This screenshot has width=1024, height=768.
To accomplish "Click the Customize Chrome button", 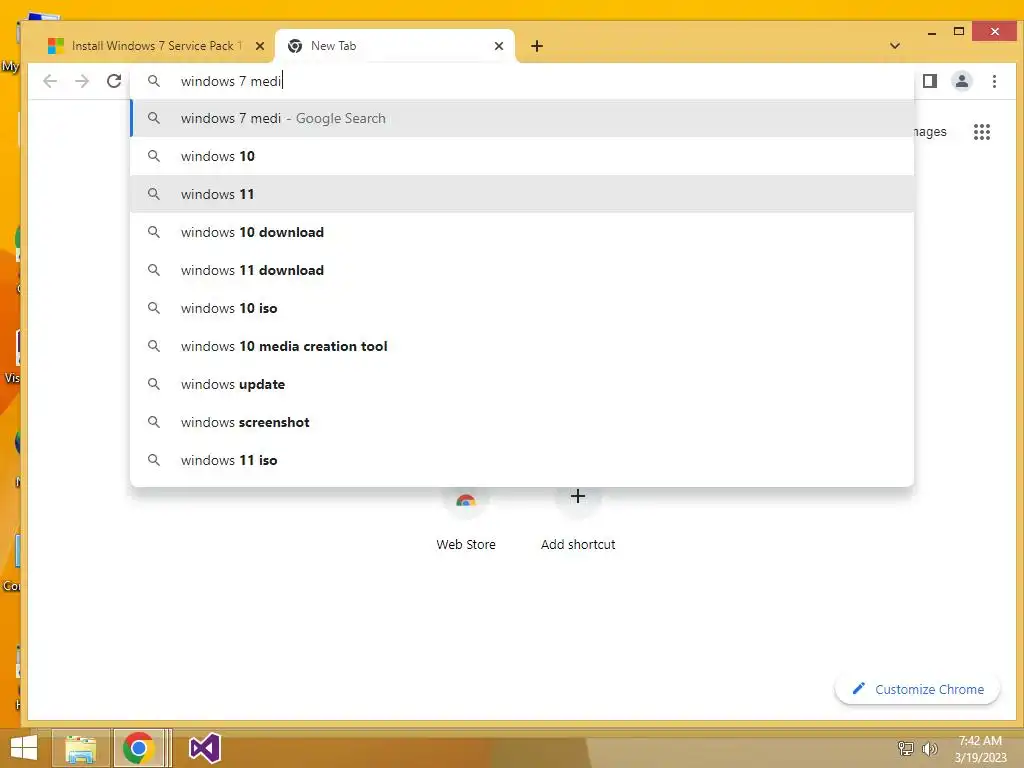I will click(918, 689).
